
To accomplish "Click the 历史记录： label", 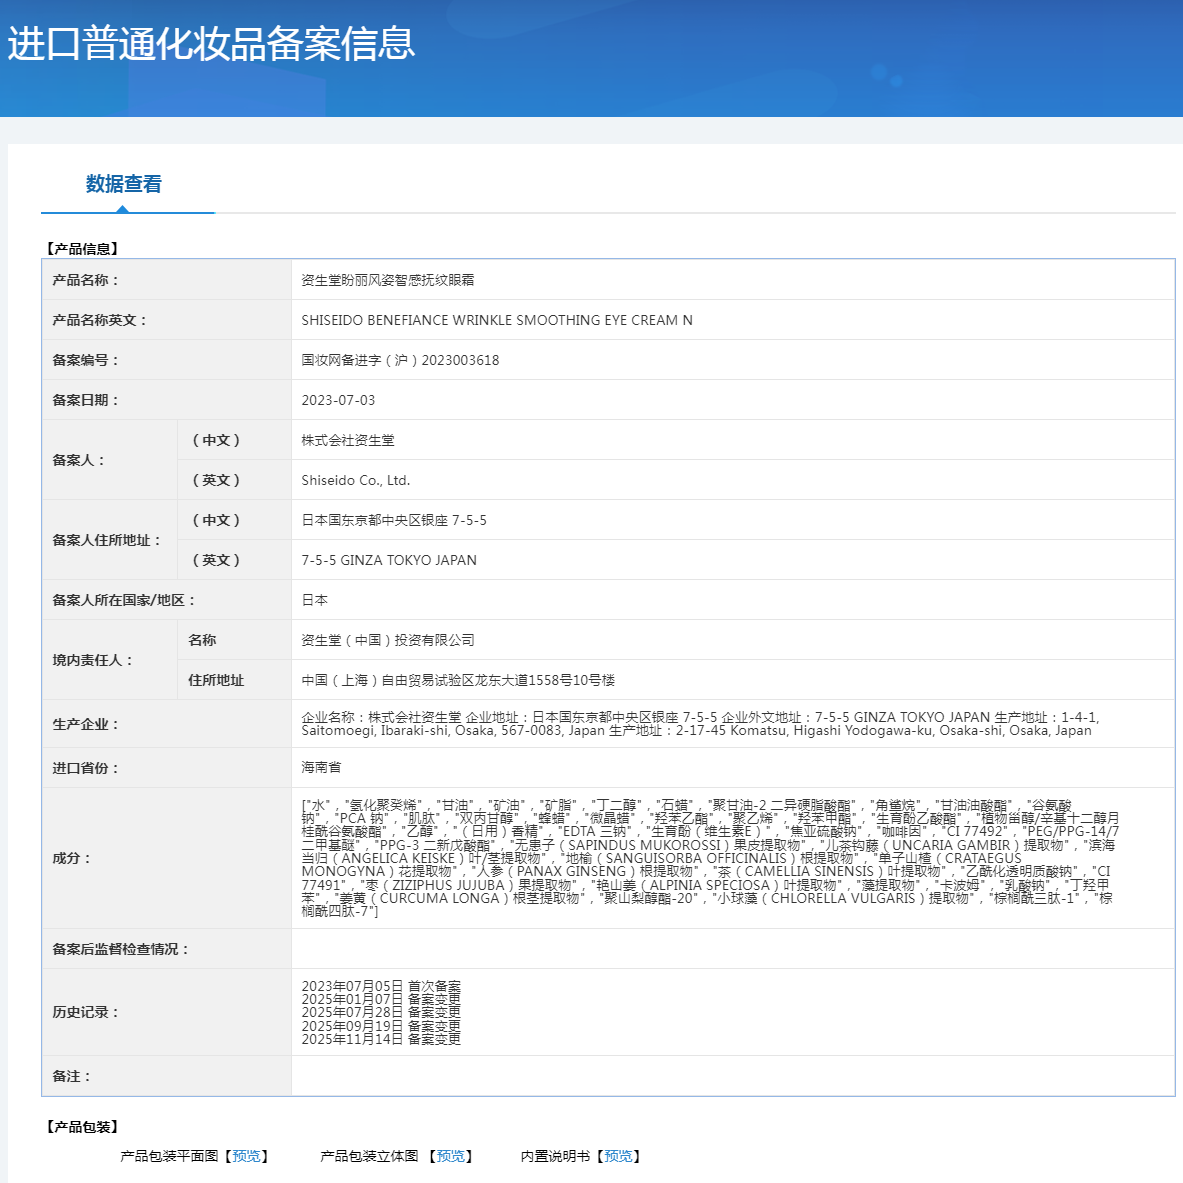I will [x=86, y=1012].
